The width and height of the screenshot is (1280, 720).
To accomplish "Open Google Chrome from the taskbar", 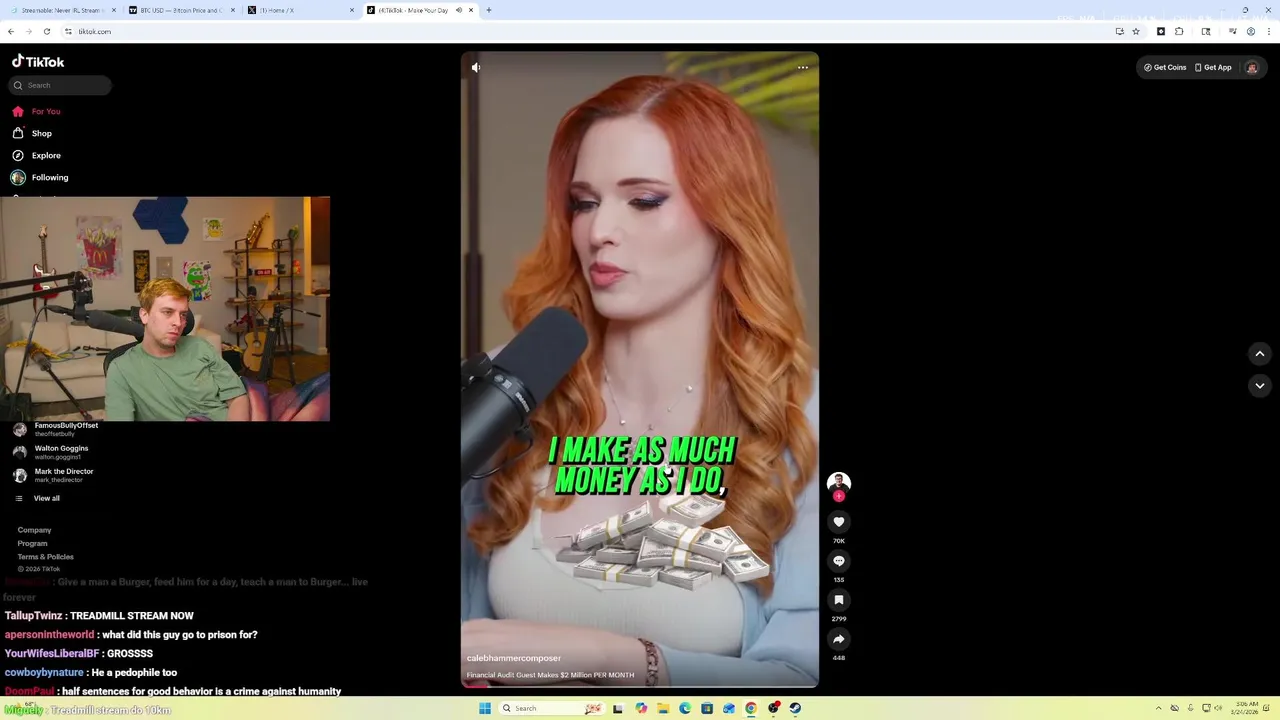I will [751, 708].
